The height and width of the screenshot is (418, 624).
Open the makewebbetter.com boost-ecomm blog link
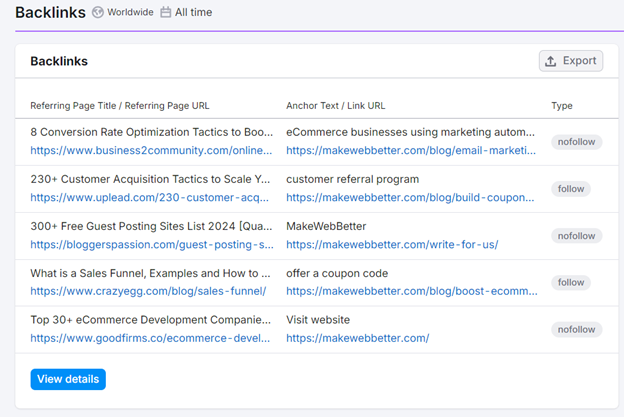click(x=412, y=291)
